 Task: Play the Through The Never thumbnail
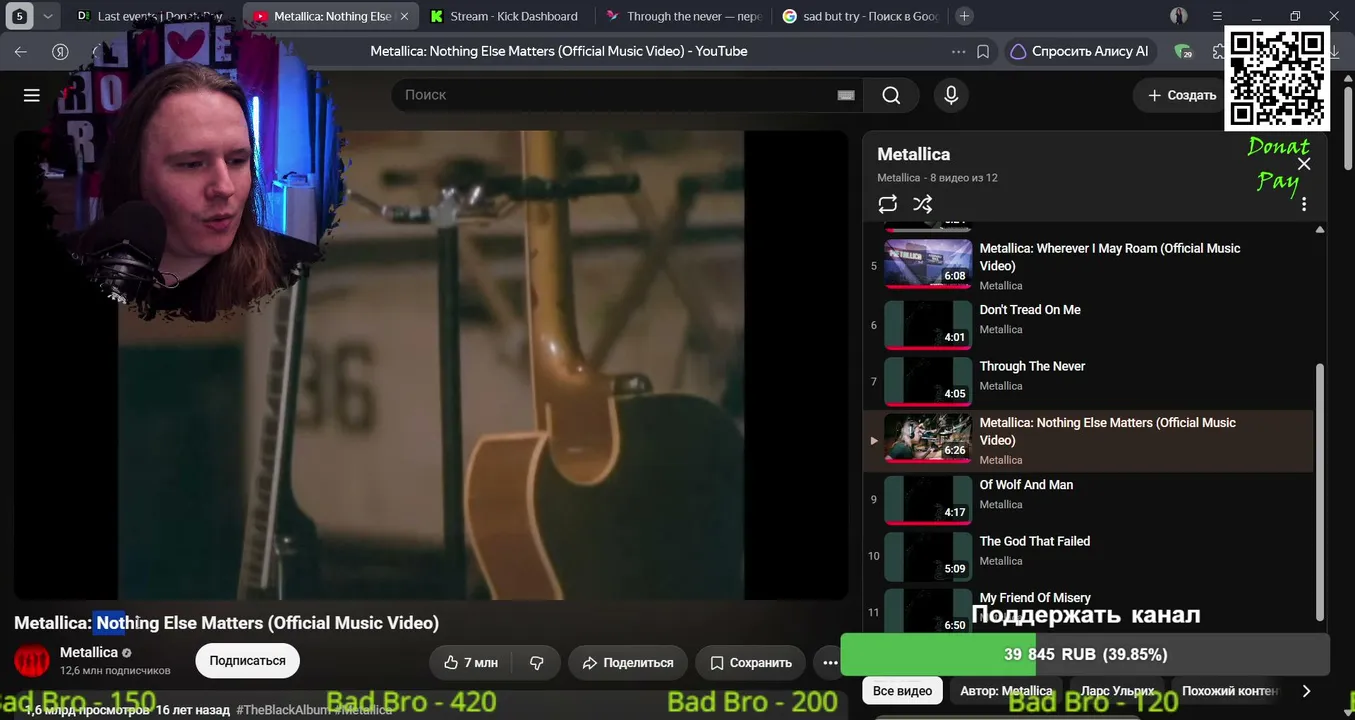(x=928, y=381)
